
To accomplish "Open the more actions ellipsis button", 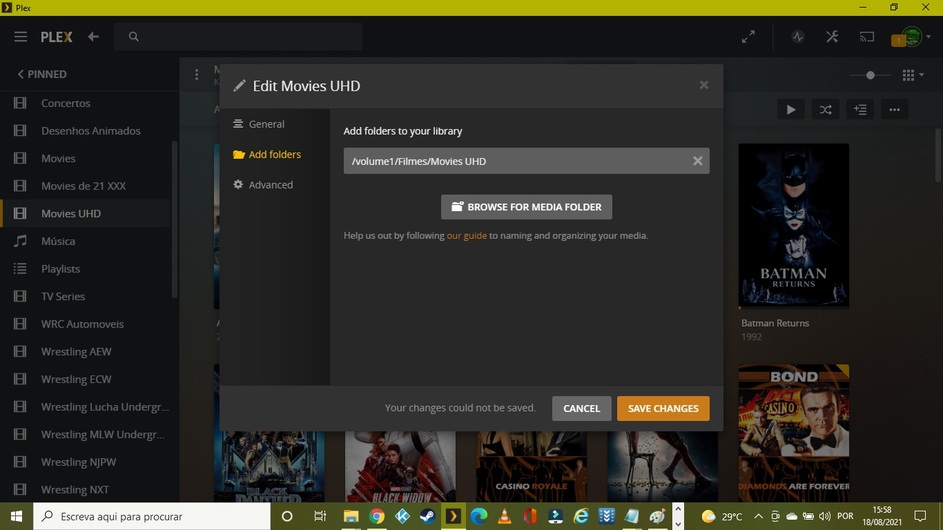I will pyautogui.click(x=895, y=109).
